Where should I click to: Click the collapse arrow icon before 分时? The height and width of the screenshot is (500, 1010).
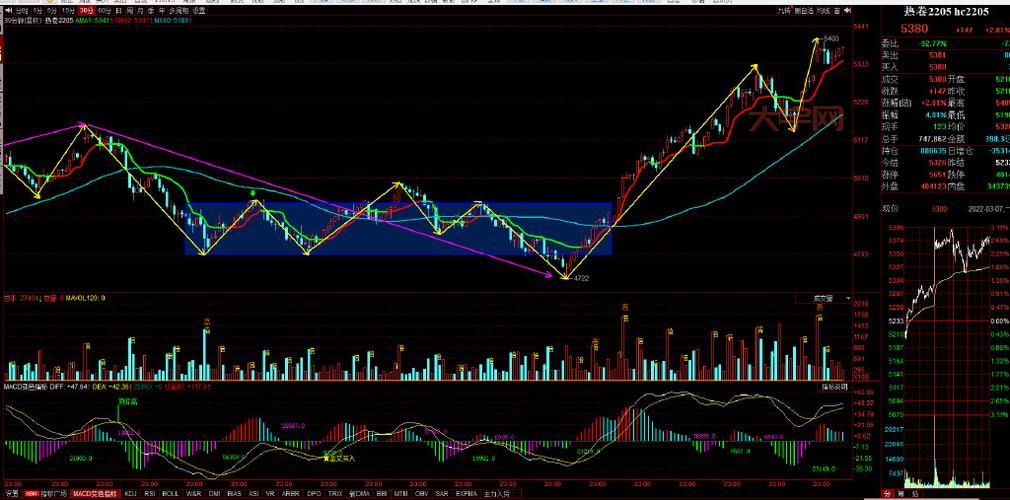point(6,10)
